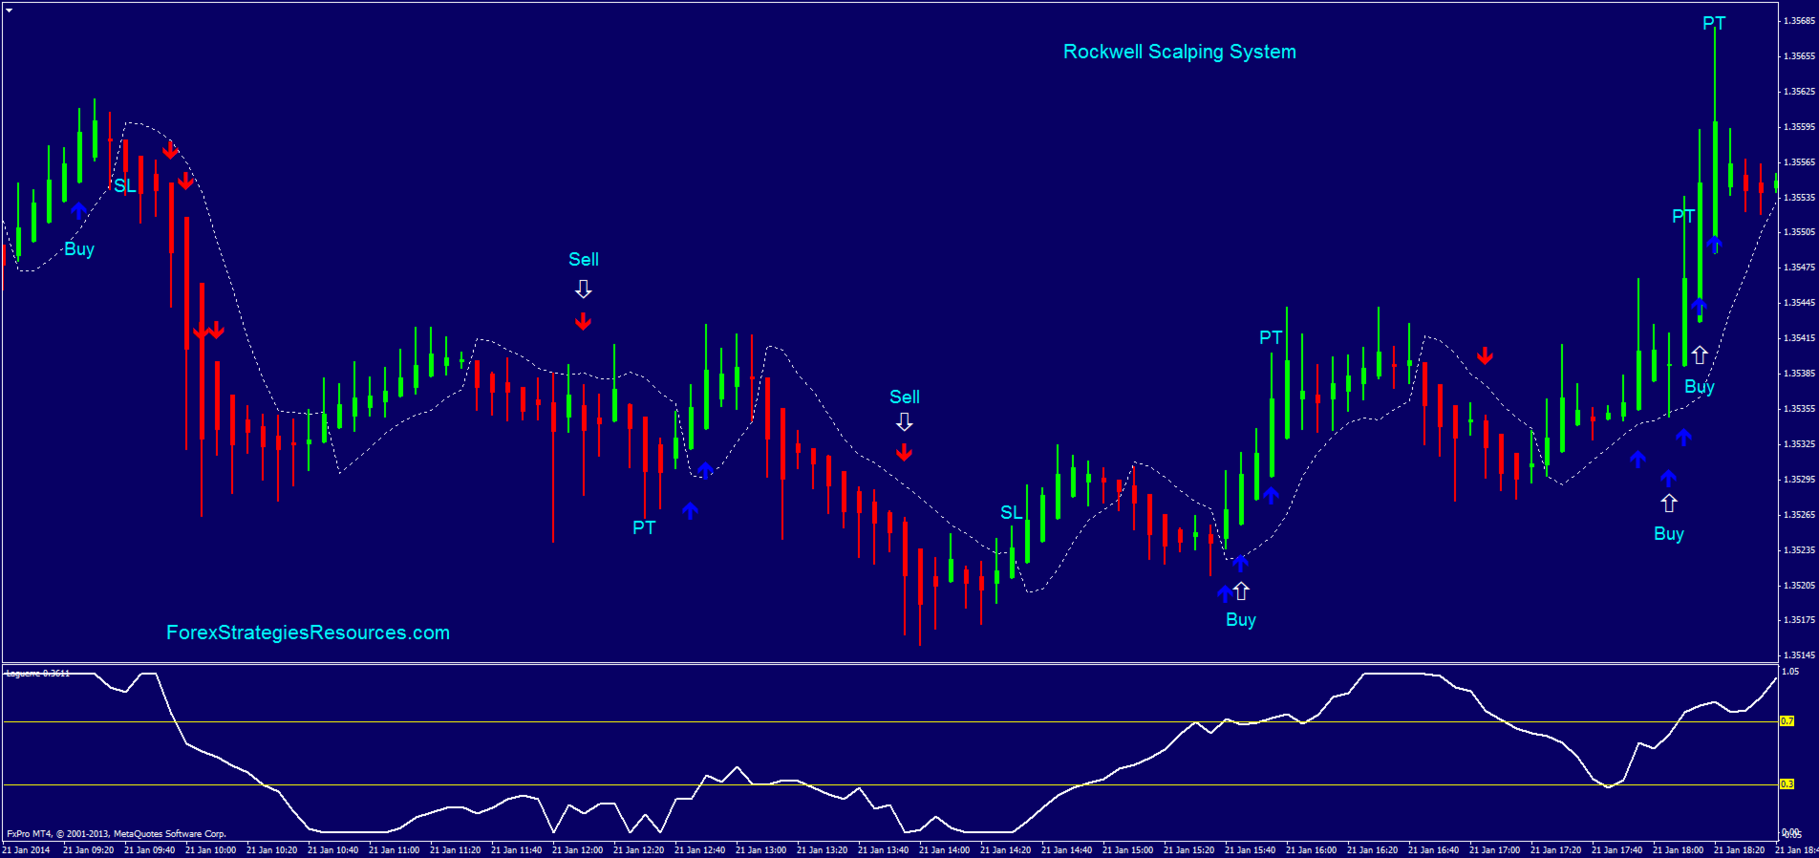
Task: Click the 1.05 scale value in indicator window
Action: point(1791,671)
